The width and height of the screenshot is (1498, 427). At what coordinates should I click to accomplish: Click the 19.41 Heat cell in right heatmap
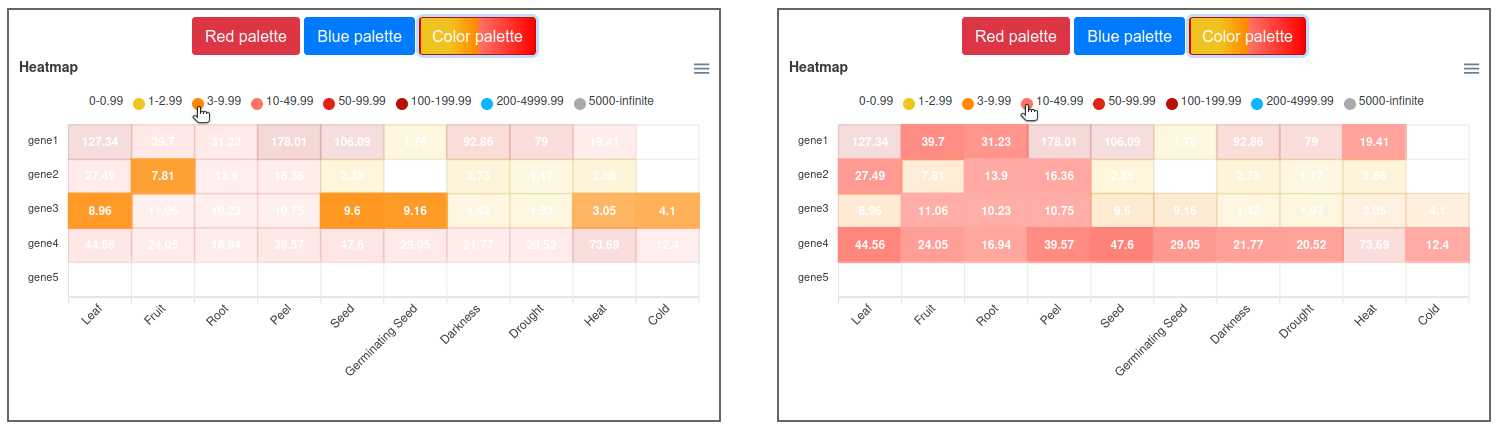pyautogui.click(x=1374, y=142)
